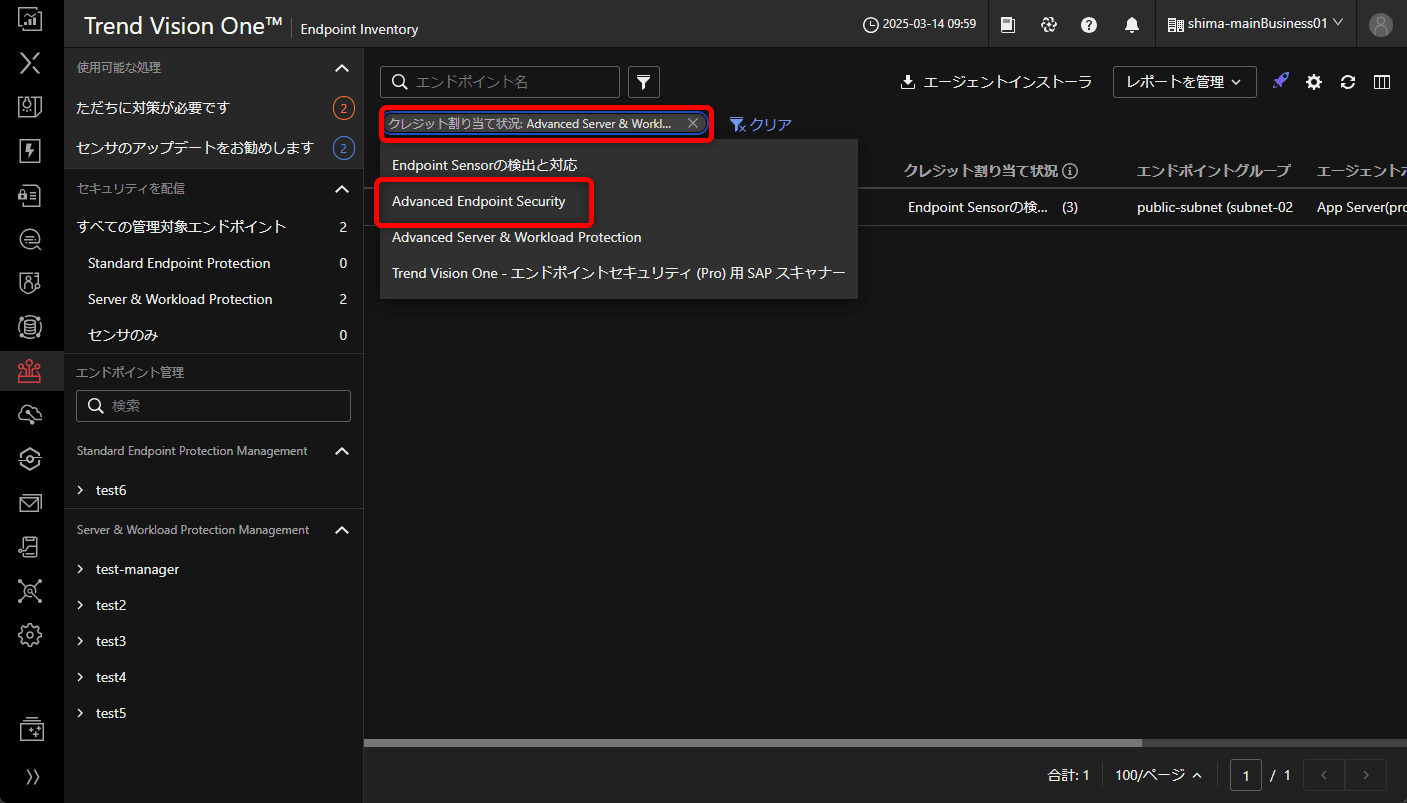Click the lock and ID card sidebar icon

coord(31,195)
